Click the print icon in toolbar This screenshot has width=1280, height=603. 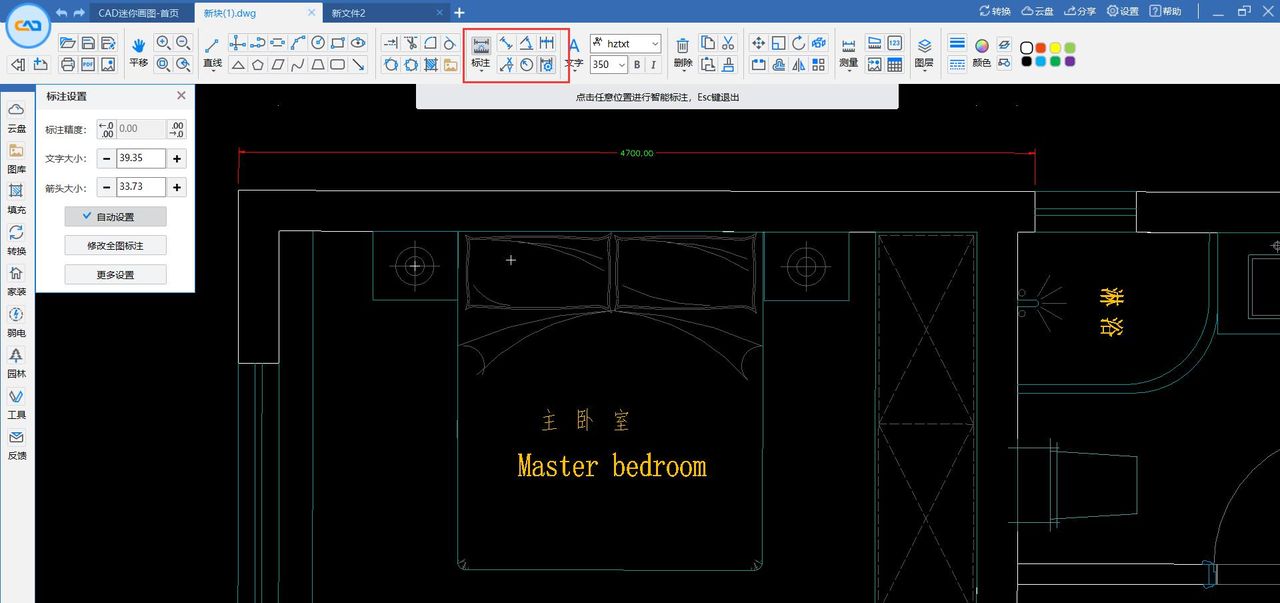[x=68, y=65]
